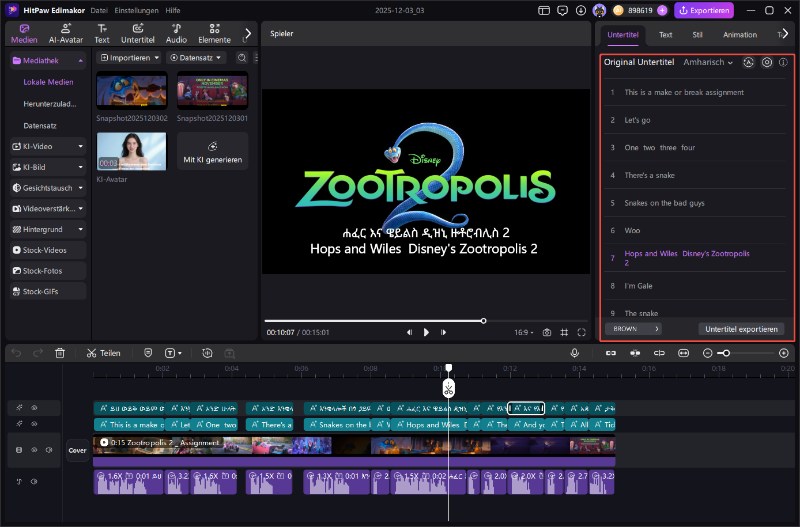The width and height of the screenshot is (800, 527).
Task: Open the Amharisch language dropdown
Action: tap(708, 62)
